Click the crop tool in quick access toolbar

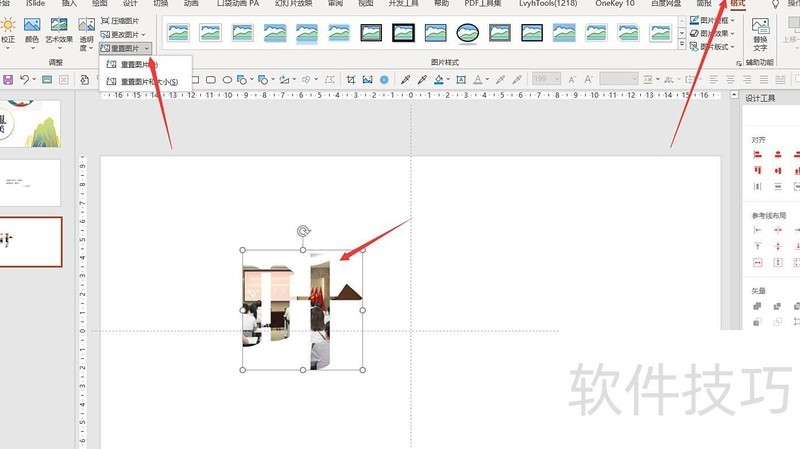pos(351,79)
